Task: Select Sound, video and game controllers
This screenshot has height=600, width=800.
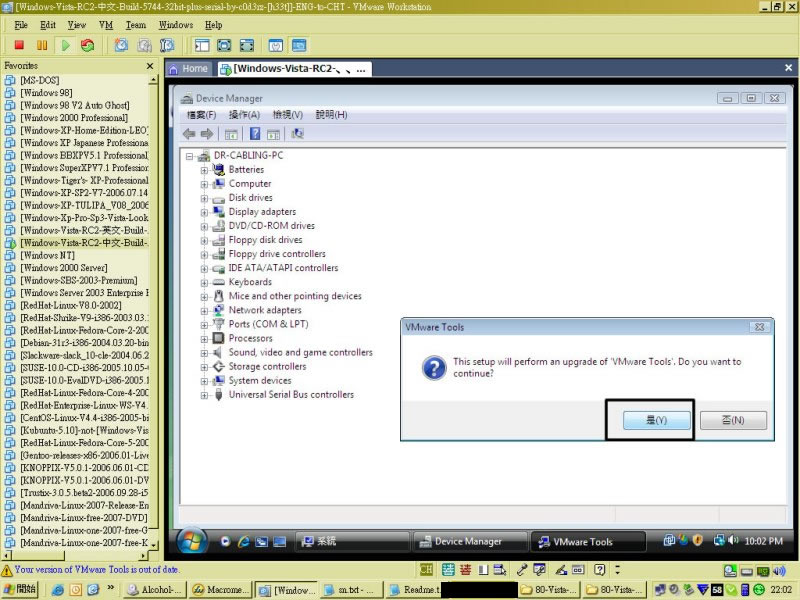Action: coord(301,352)
